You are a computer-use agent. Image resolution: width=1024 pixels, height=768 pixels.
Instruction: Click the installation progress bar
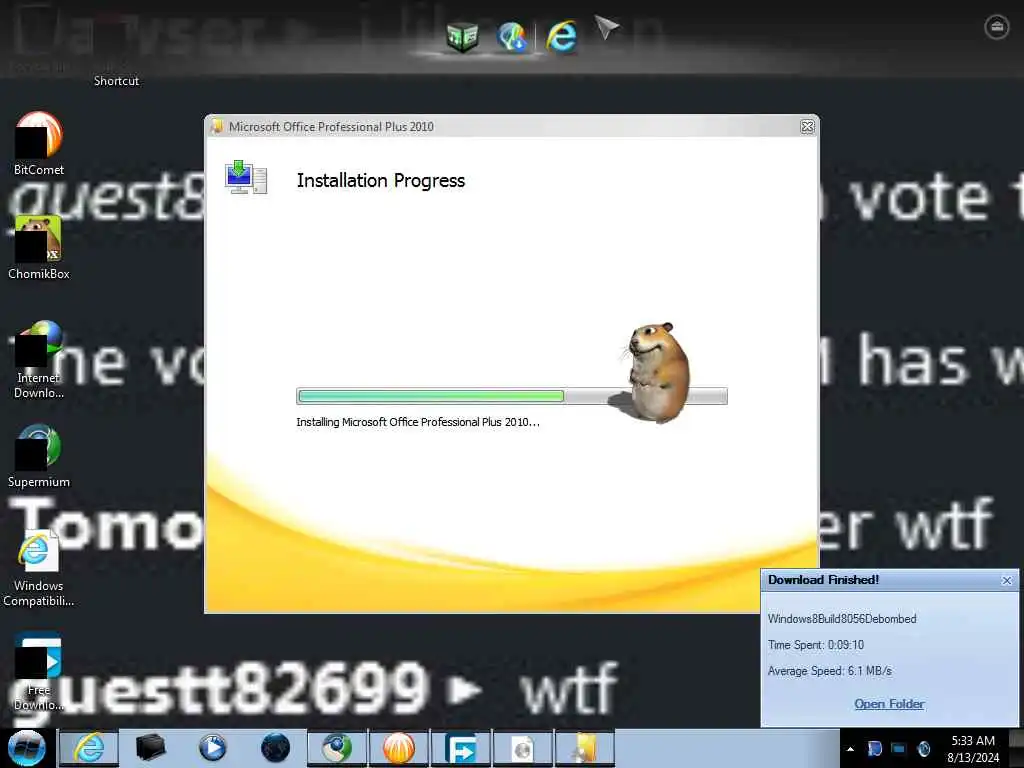[511, 396]
